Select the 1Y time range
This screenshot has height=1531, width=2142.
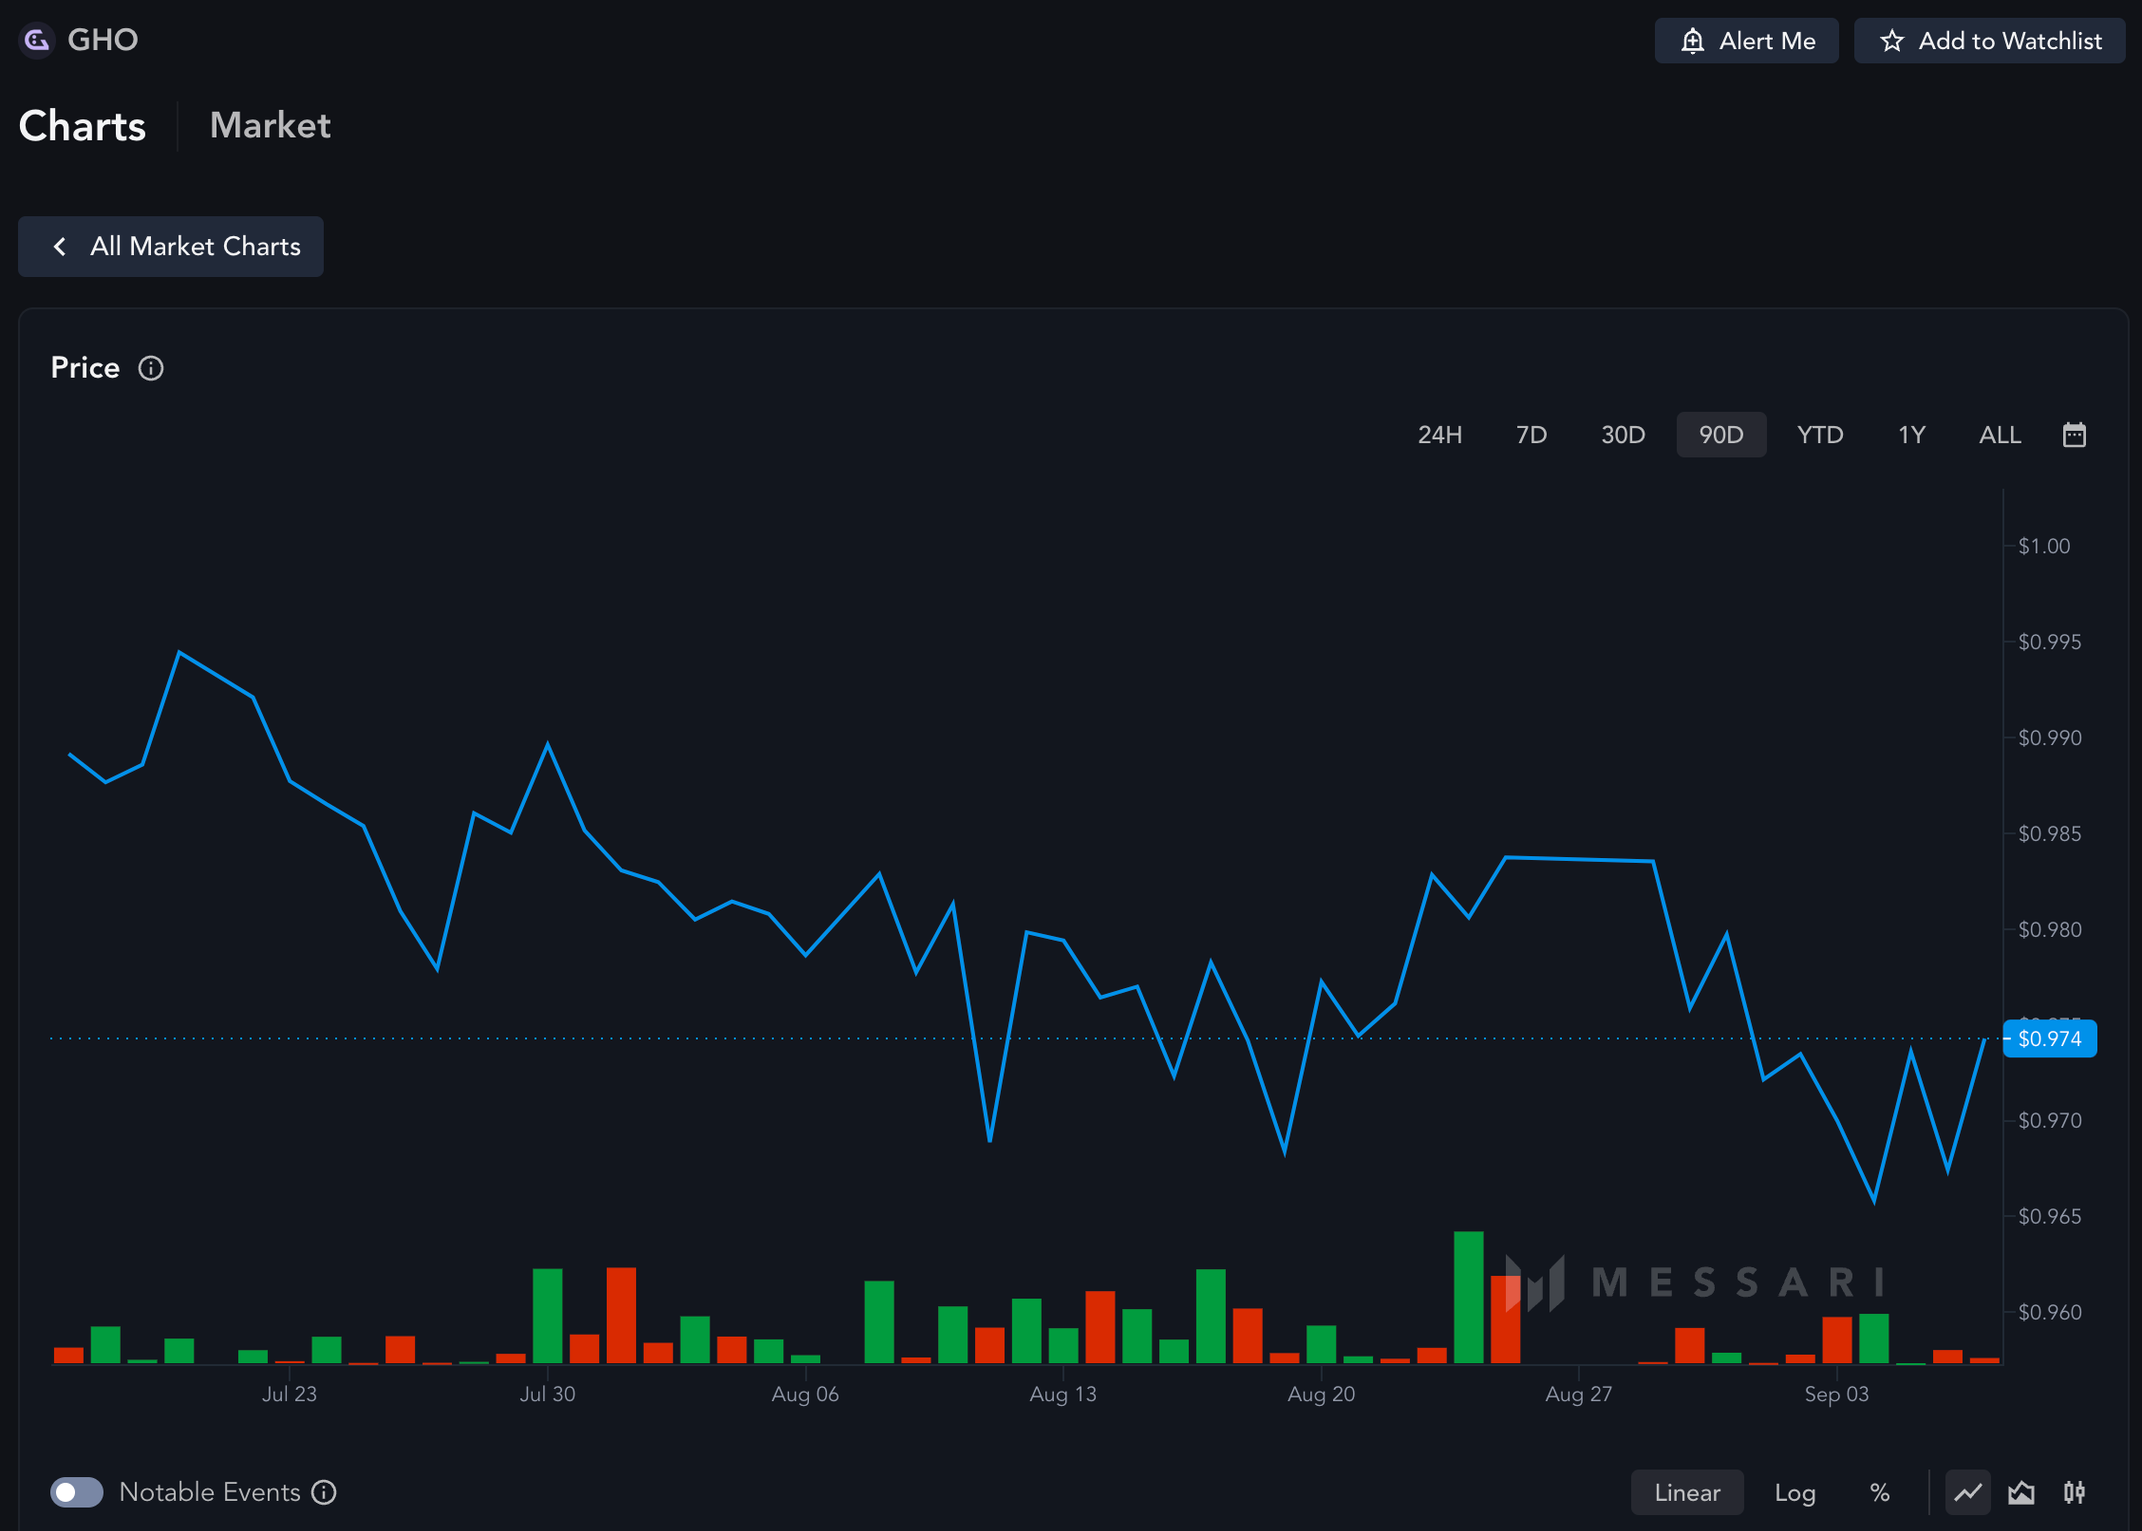coord(1911,435)
